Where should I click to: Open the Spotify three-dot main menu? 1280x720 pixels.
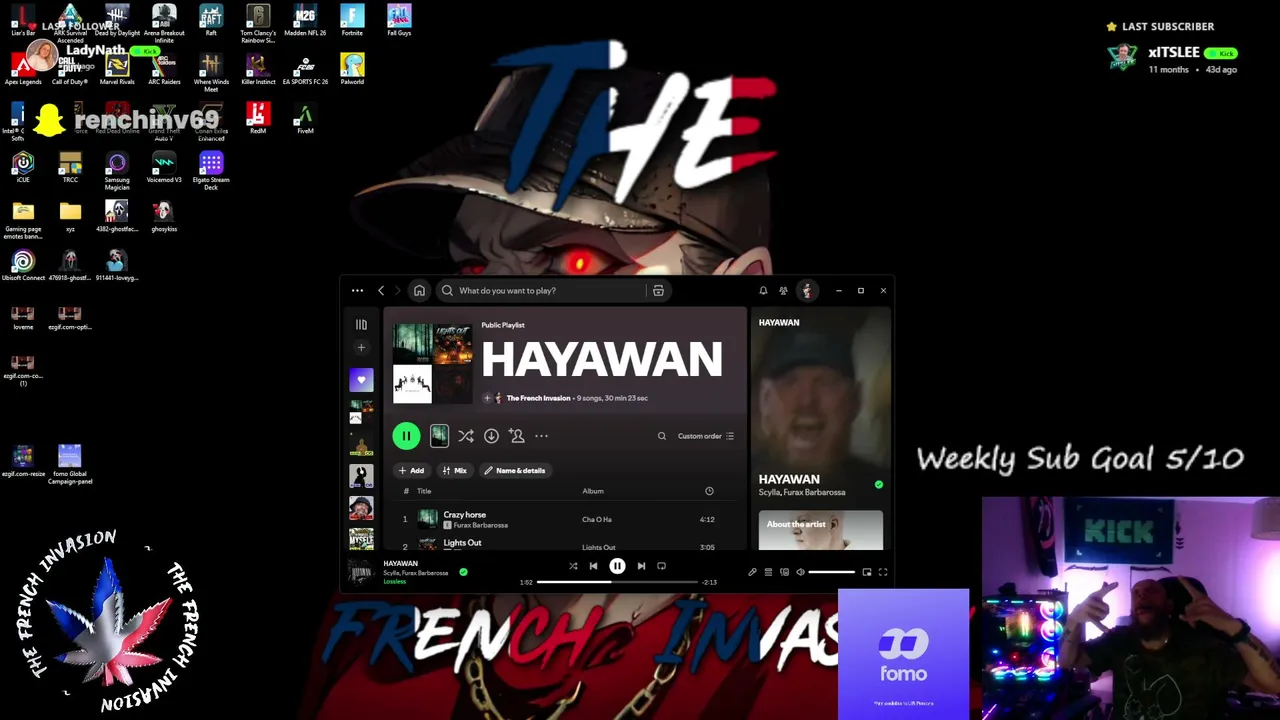(x=357, y=291)
